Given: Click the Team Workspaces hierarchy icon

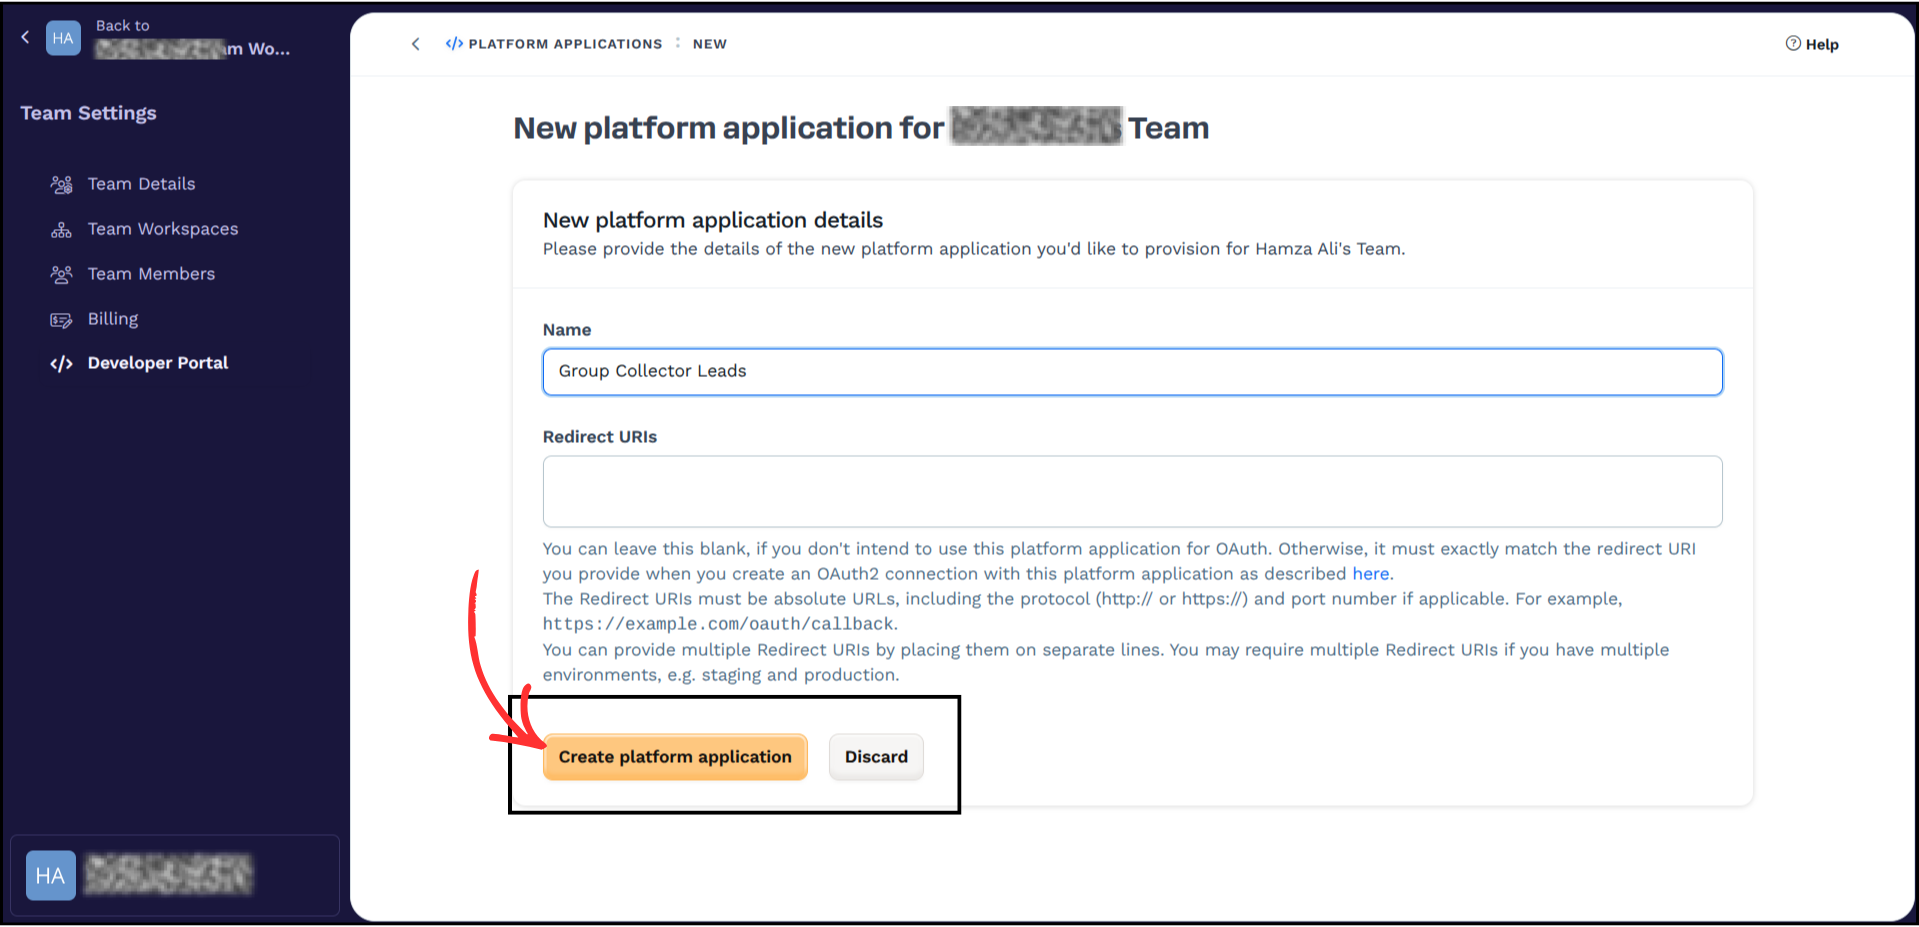Looking at the screenshot, I should click(61, 229).
